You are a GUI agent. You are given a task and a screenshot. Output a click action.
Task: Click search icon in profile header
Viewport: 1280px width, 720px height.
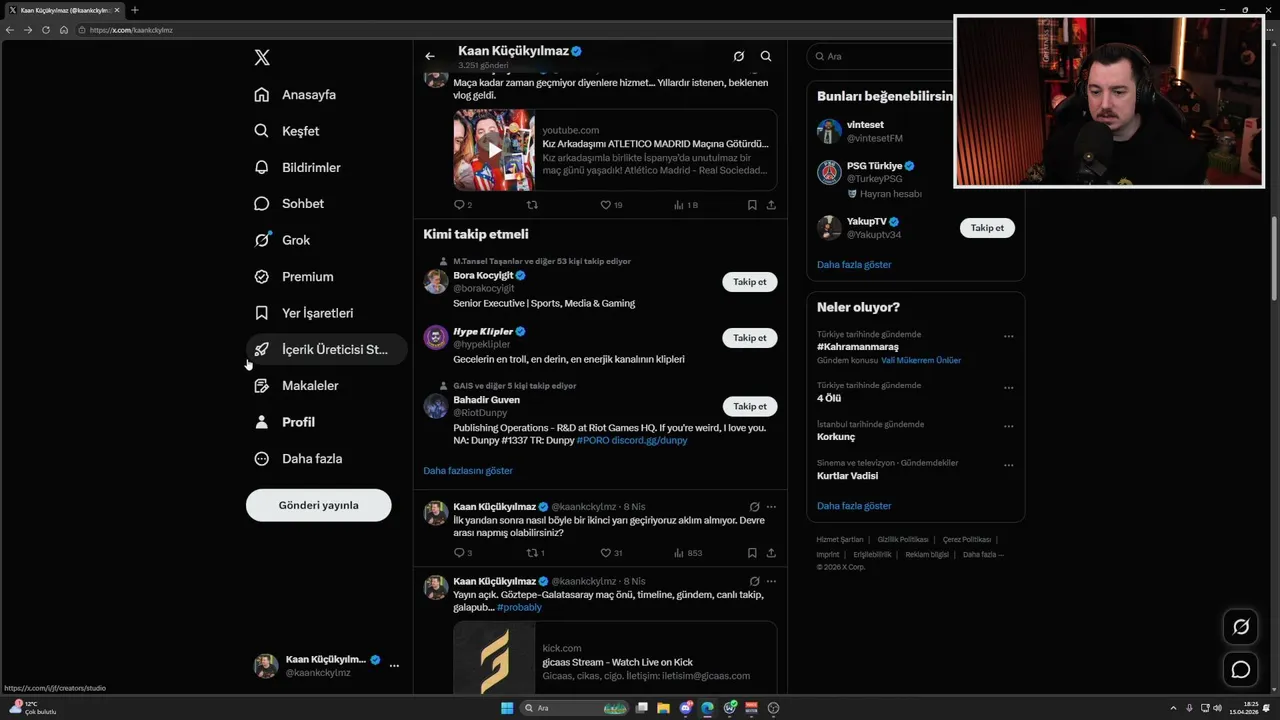766,57
